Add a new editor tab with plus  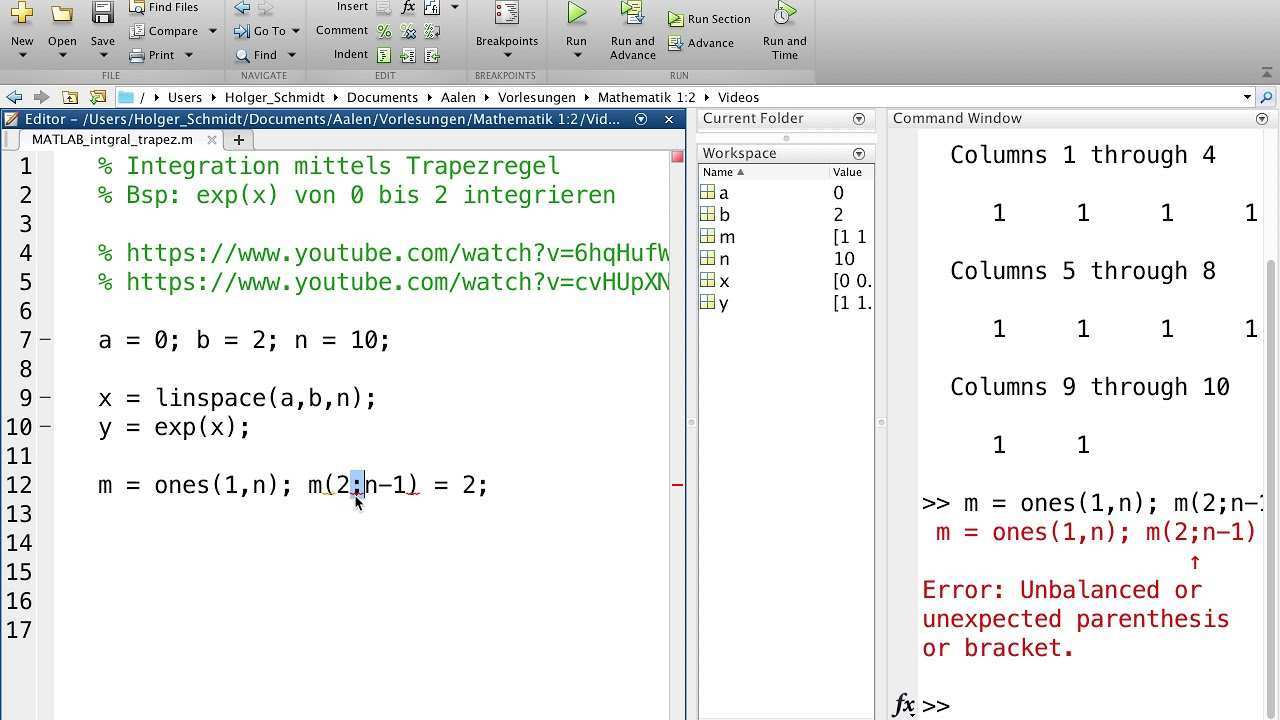(238, 140)
